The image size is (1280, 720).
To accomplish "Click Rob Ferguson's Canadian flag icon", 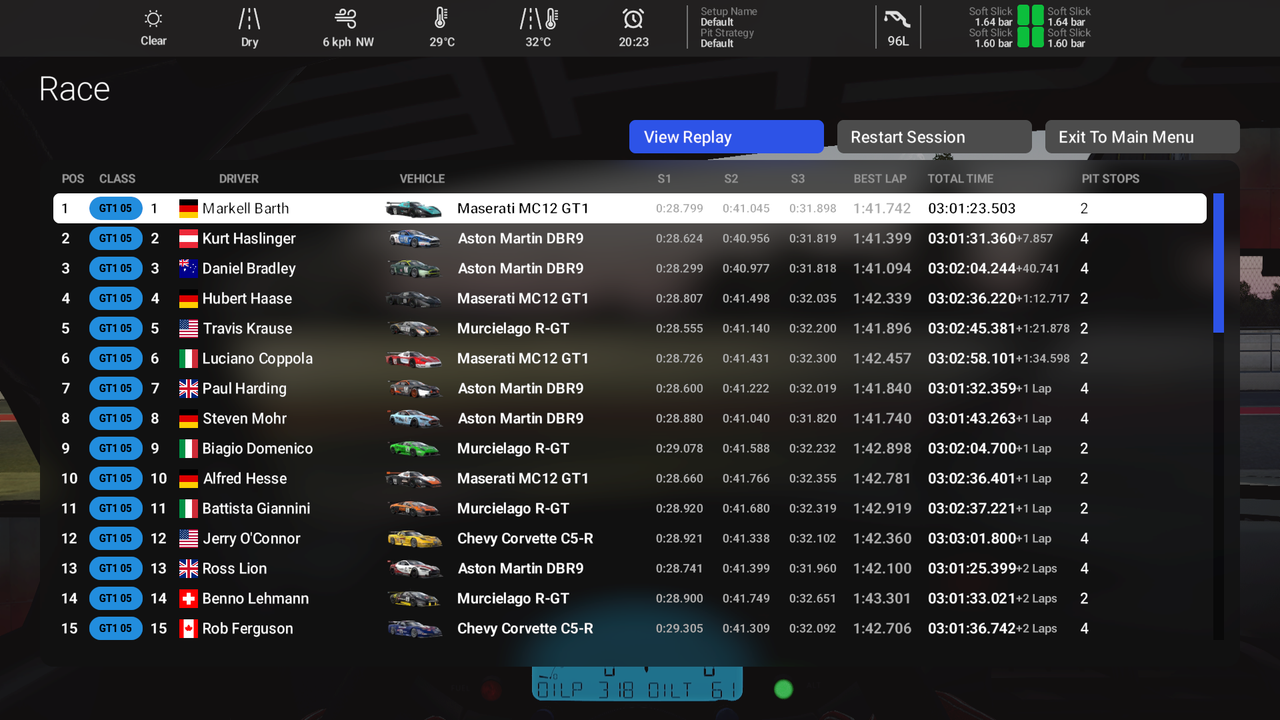I will pos(188,629).
